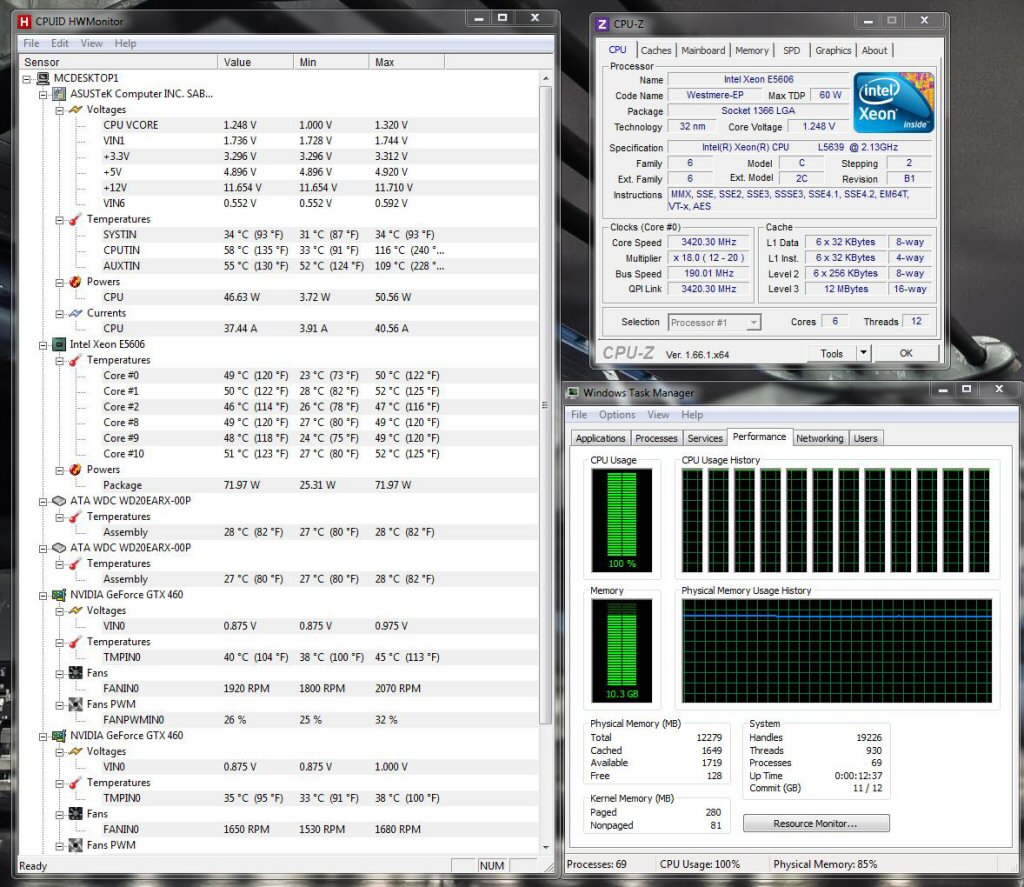The image size is (1024, 887).
Task: Collapse the Temperatures group above SYSTIN
Action: point(59,220)
